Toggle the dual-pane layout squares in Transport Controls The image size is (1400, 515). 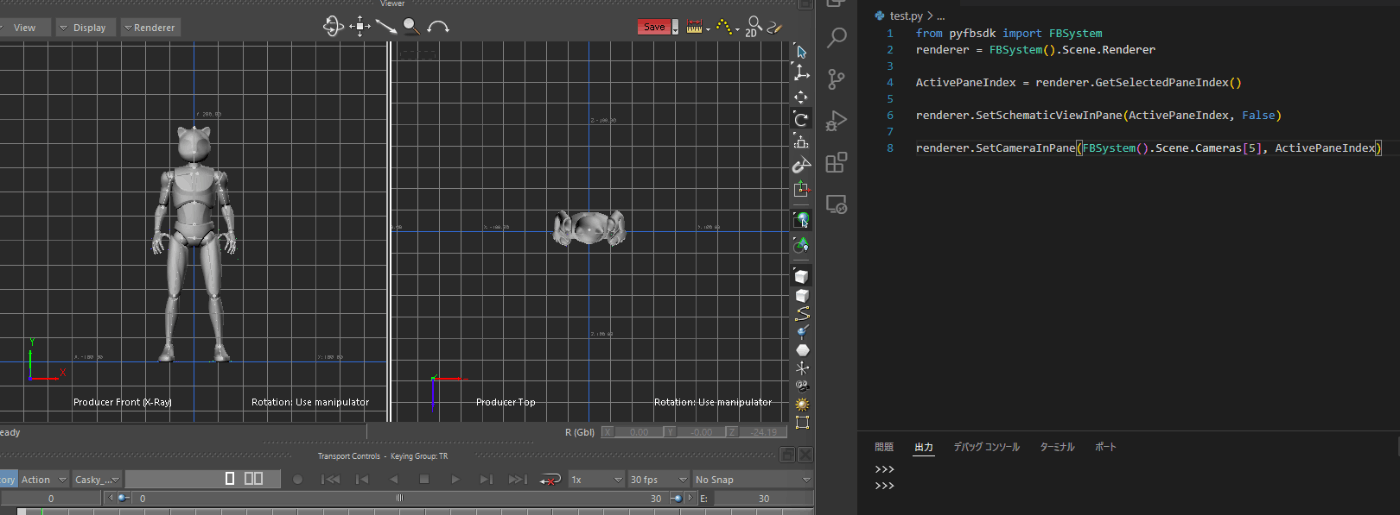pyautogui.click(x=254, y=479)
